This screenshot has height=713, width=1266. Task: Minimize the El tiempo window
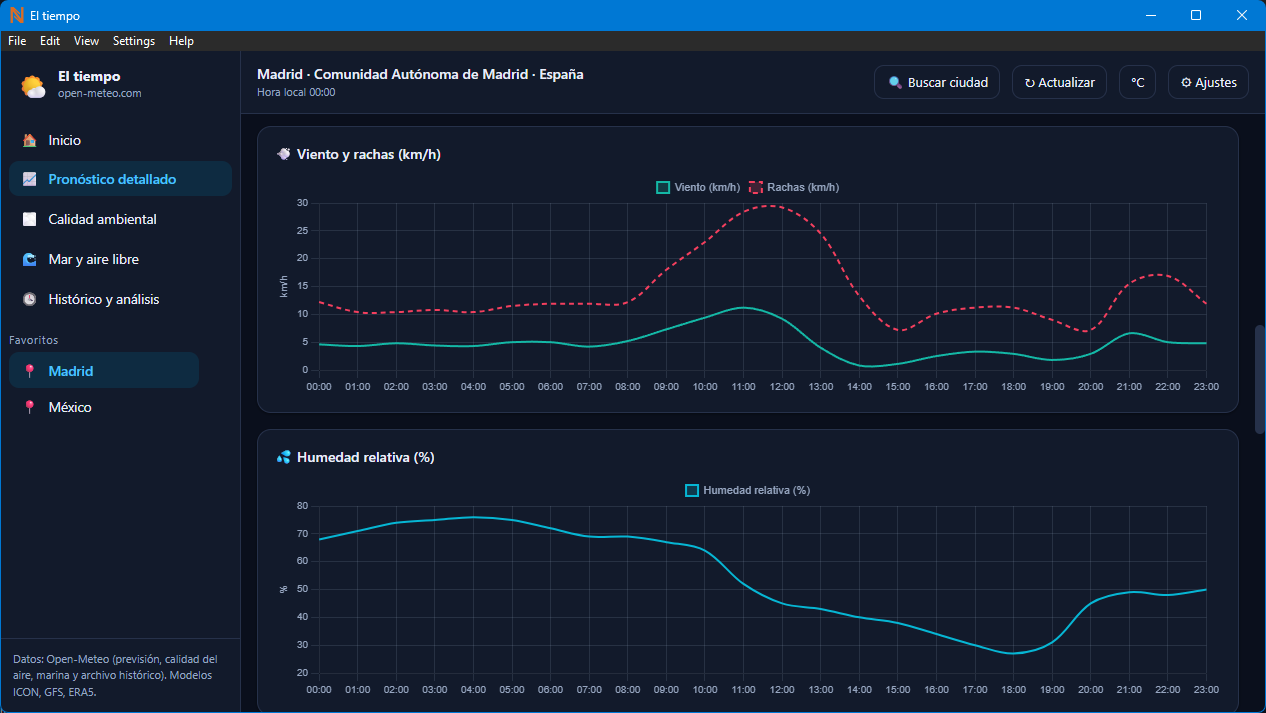pos(1151,15)
